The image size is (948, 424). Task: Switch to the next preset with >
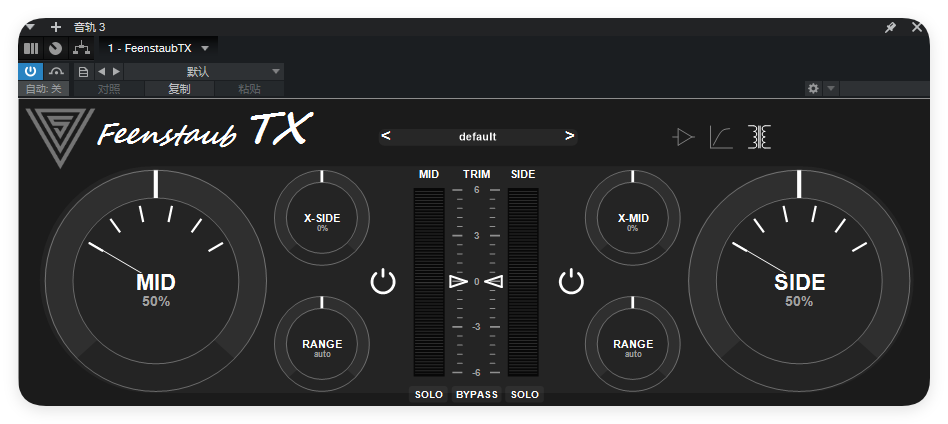pyautogui.click(x=569, y=136)
